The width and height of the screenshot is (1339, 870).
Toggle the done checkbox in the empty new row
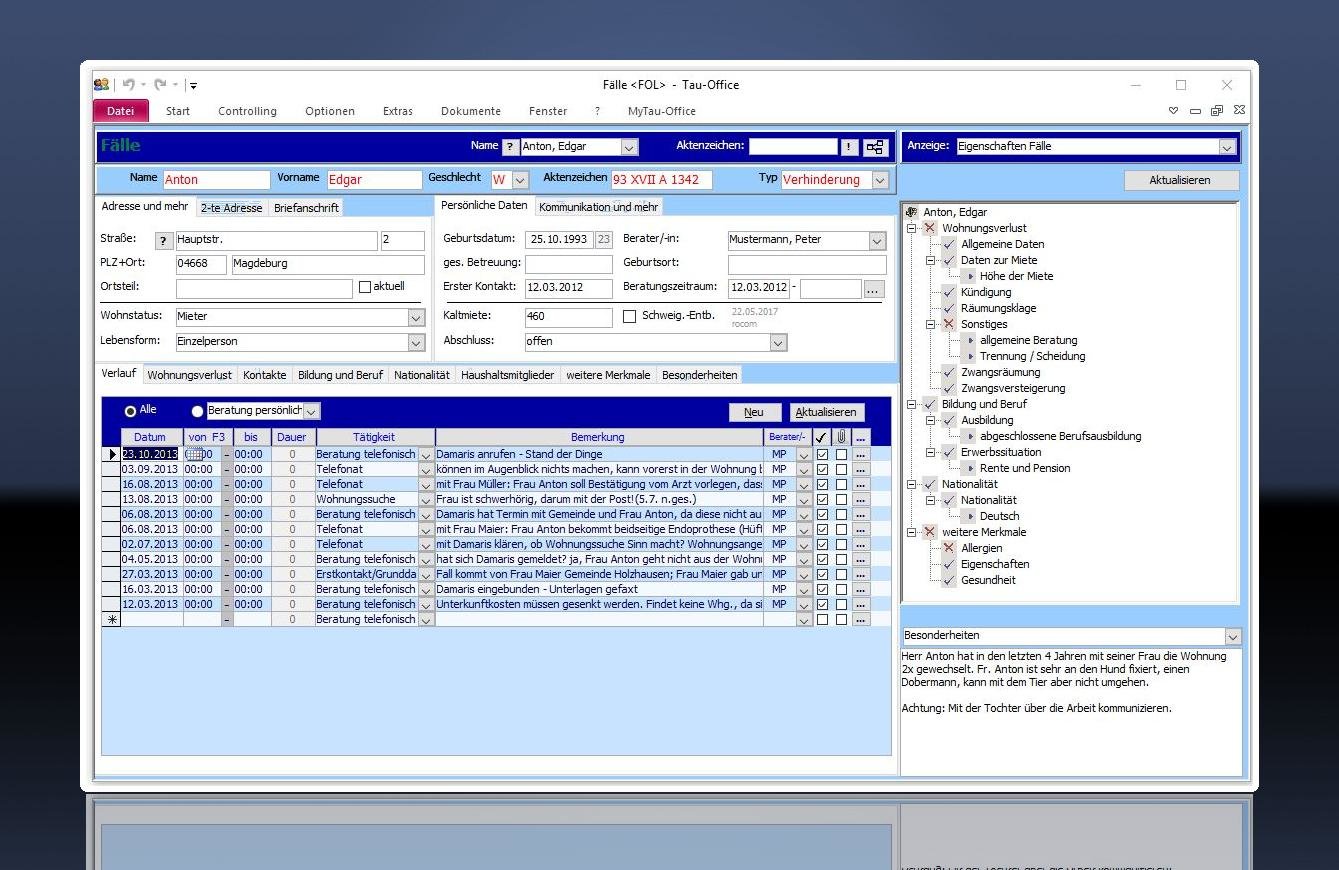click(x=822, y=620)
